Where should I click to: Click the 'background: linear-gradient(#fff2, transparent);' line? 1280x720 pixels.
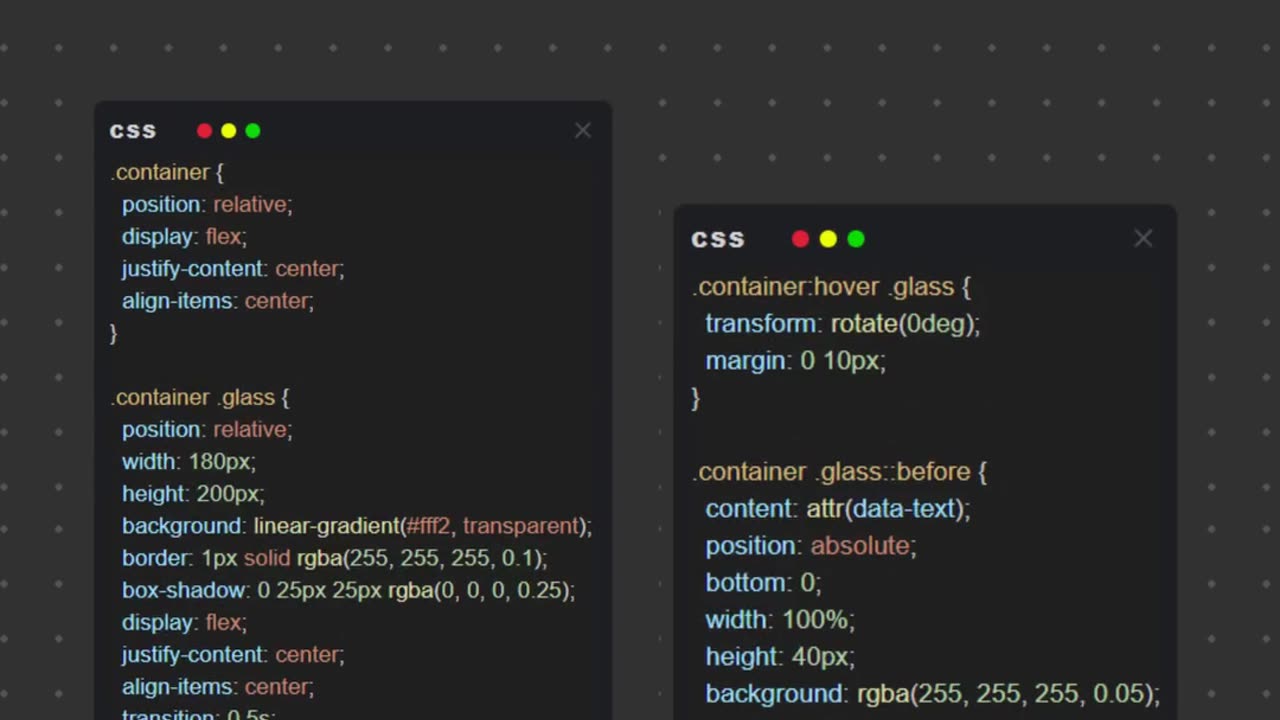coord(357,526)
